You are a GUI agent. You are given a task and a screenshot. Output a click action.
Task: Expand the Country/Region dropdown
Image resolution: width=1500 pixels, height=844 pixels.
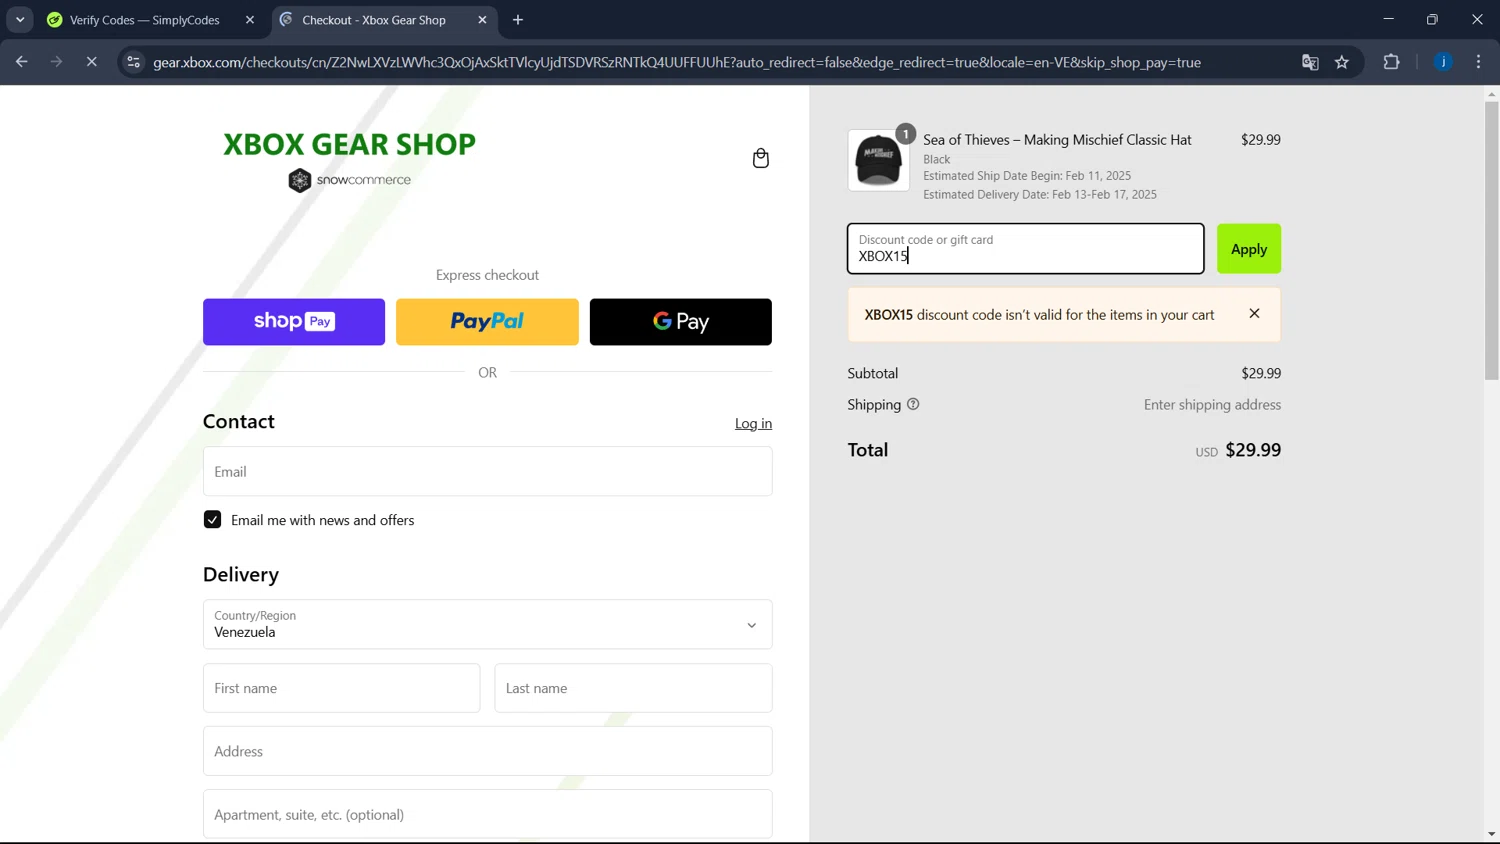coord(487,624)
